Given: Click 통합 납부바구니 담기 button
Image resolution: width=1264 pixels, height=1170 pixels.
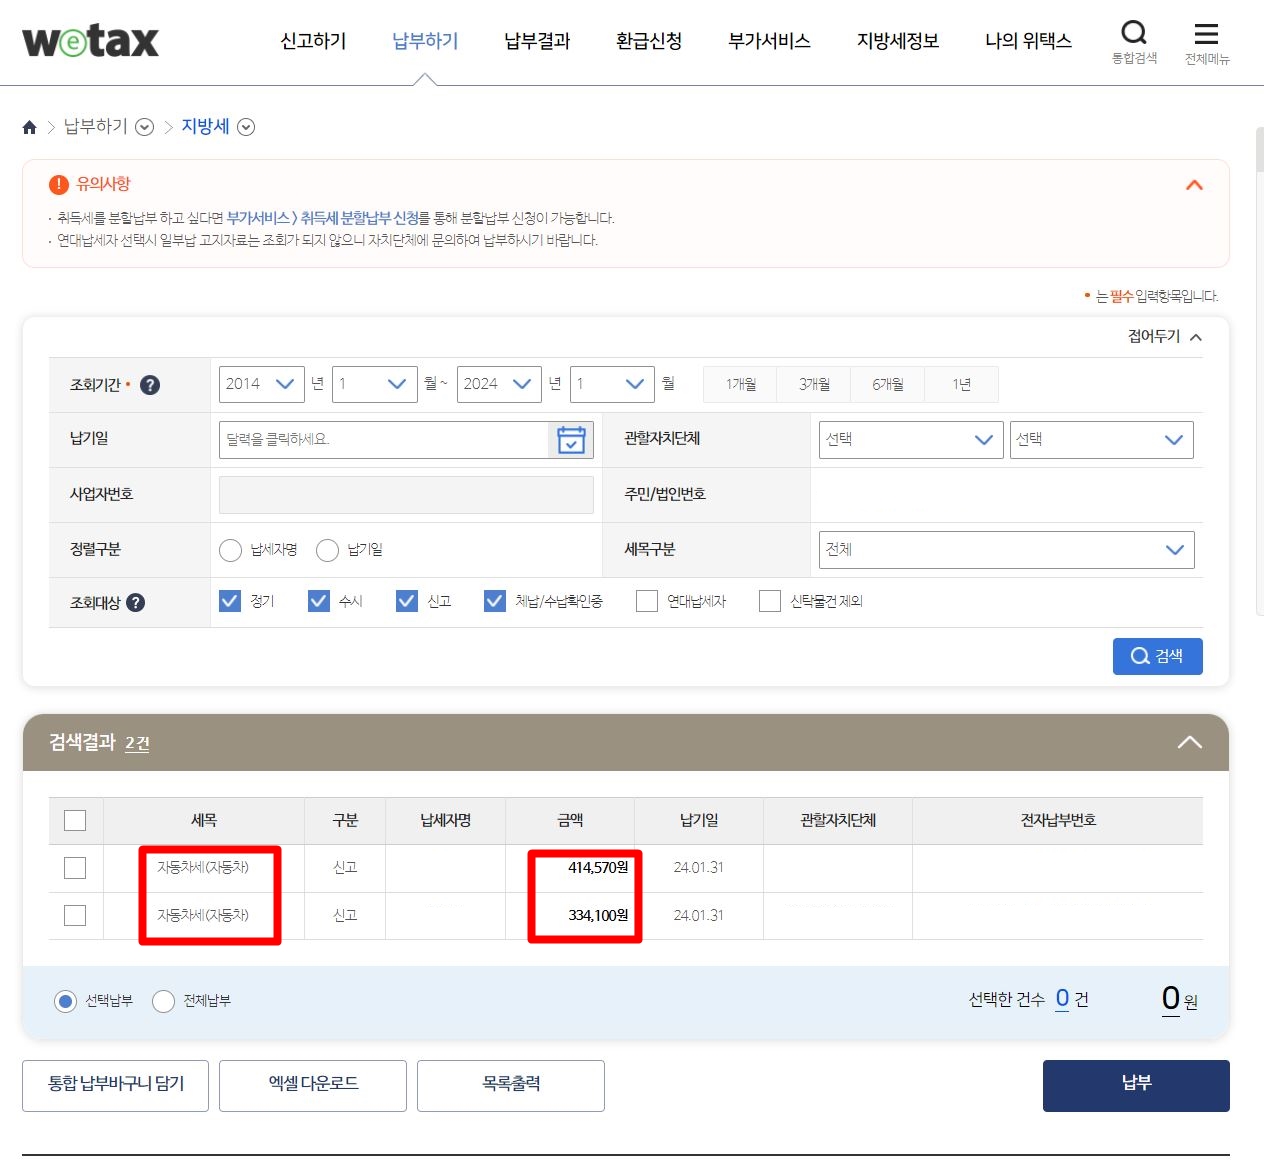Looking at the screenshot, I should tap(116, 1085).
